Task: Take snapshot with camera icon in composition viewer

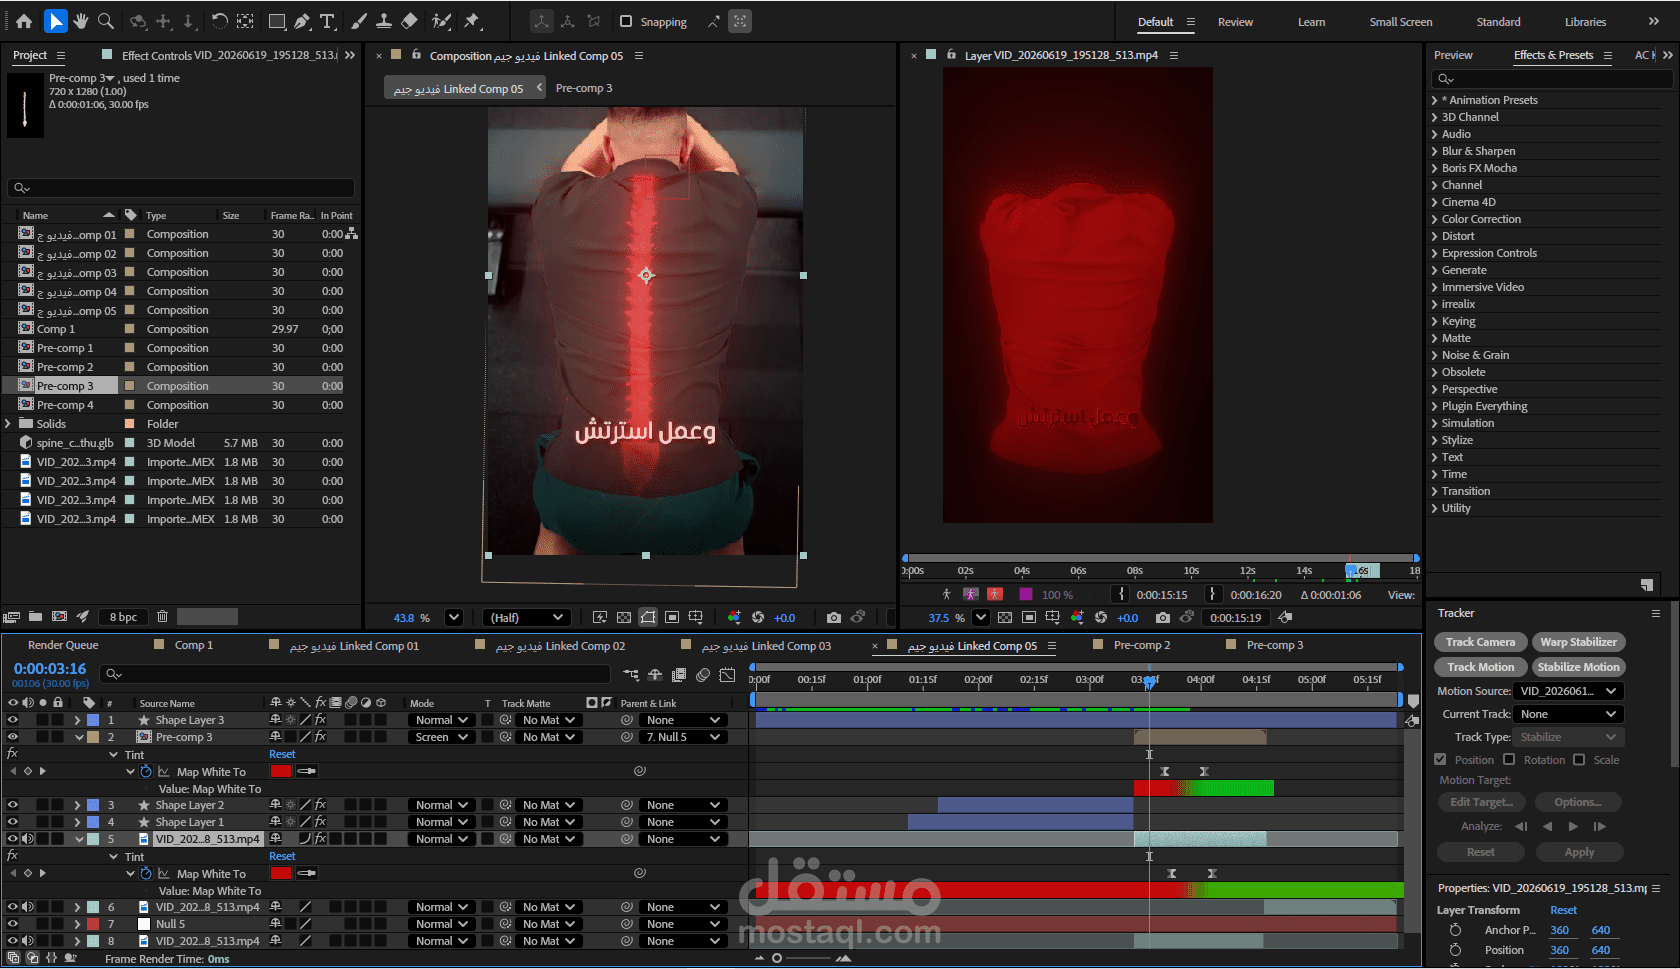Action: coord(834,618)
